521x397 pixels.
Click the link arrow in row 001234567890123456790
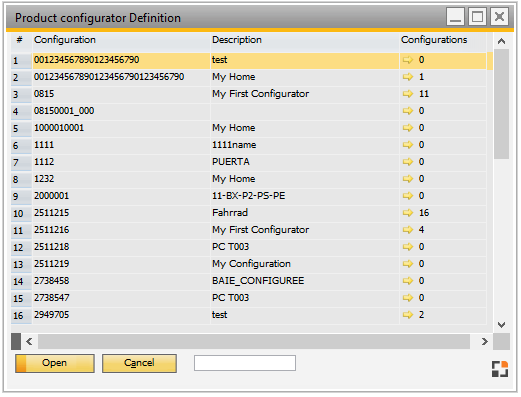[407, 60]
